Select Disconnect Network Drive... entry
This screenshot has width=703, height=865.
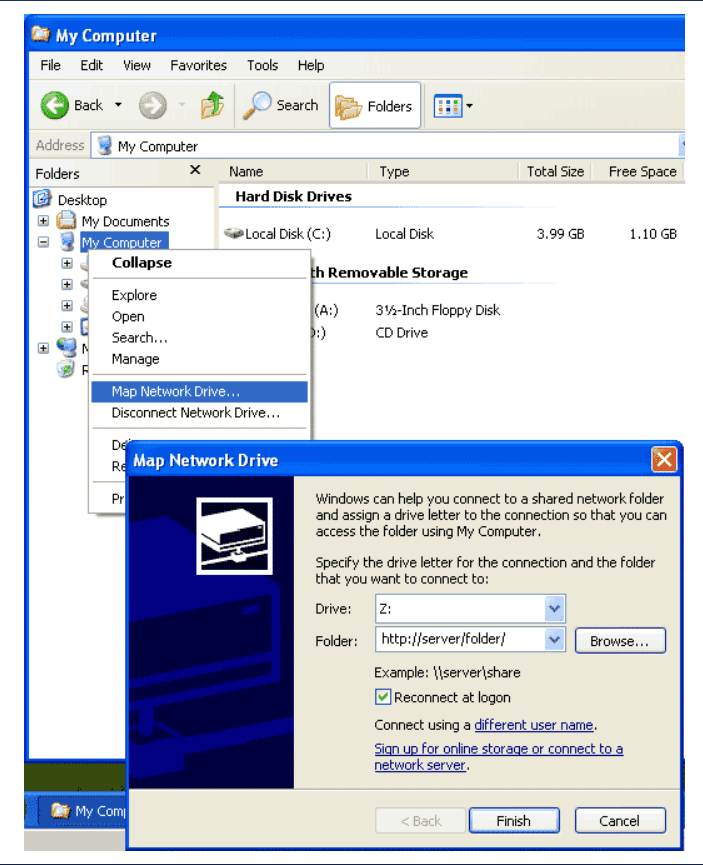(x=199, y=413)
